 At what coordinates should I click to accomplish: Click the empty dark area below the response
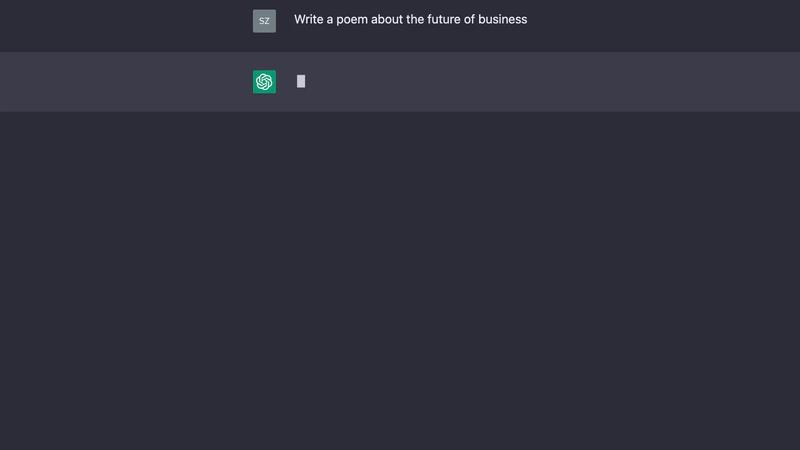(400, 281)
